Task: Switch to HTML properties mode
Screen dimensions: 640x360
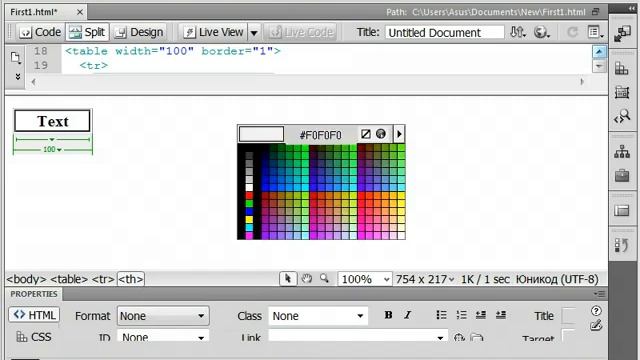Action: click(34, 315)
